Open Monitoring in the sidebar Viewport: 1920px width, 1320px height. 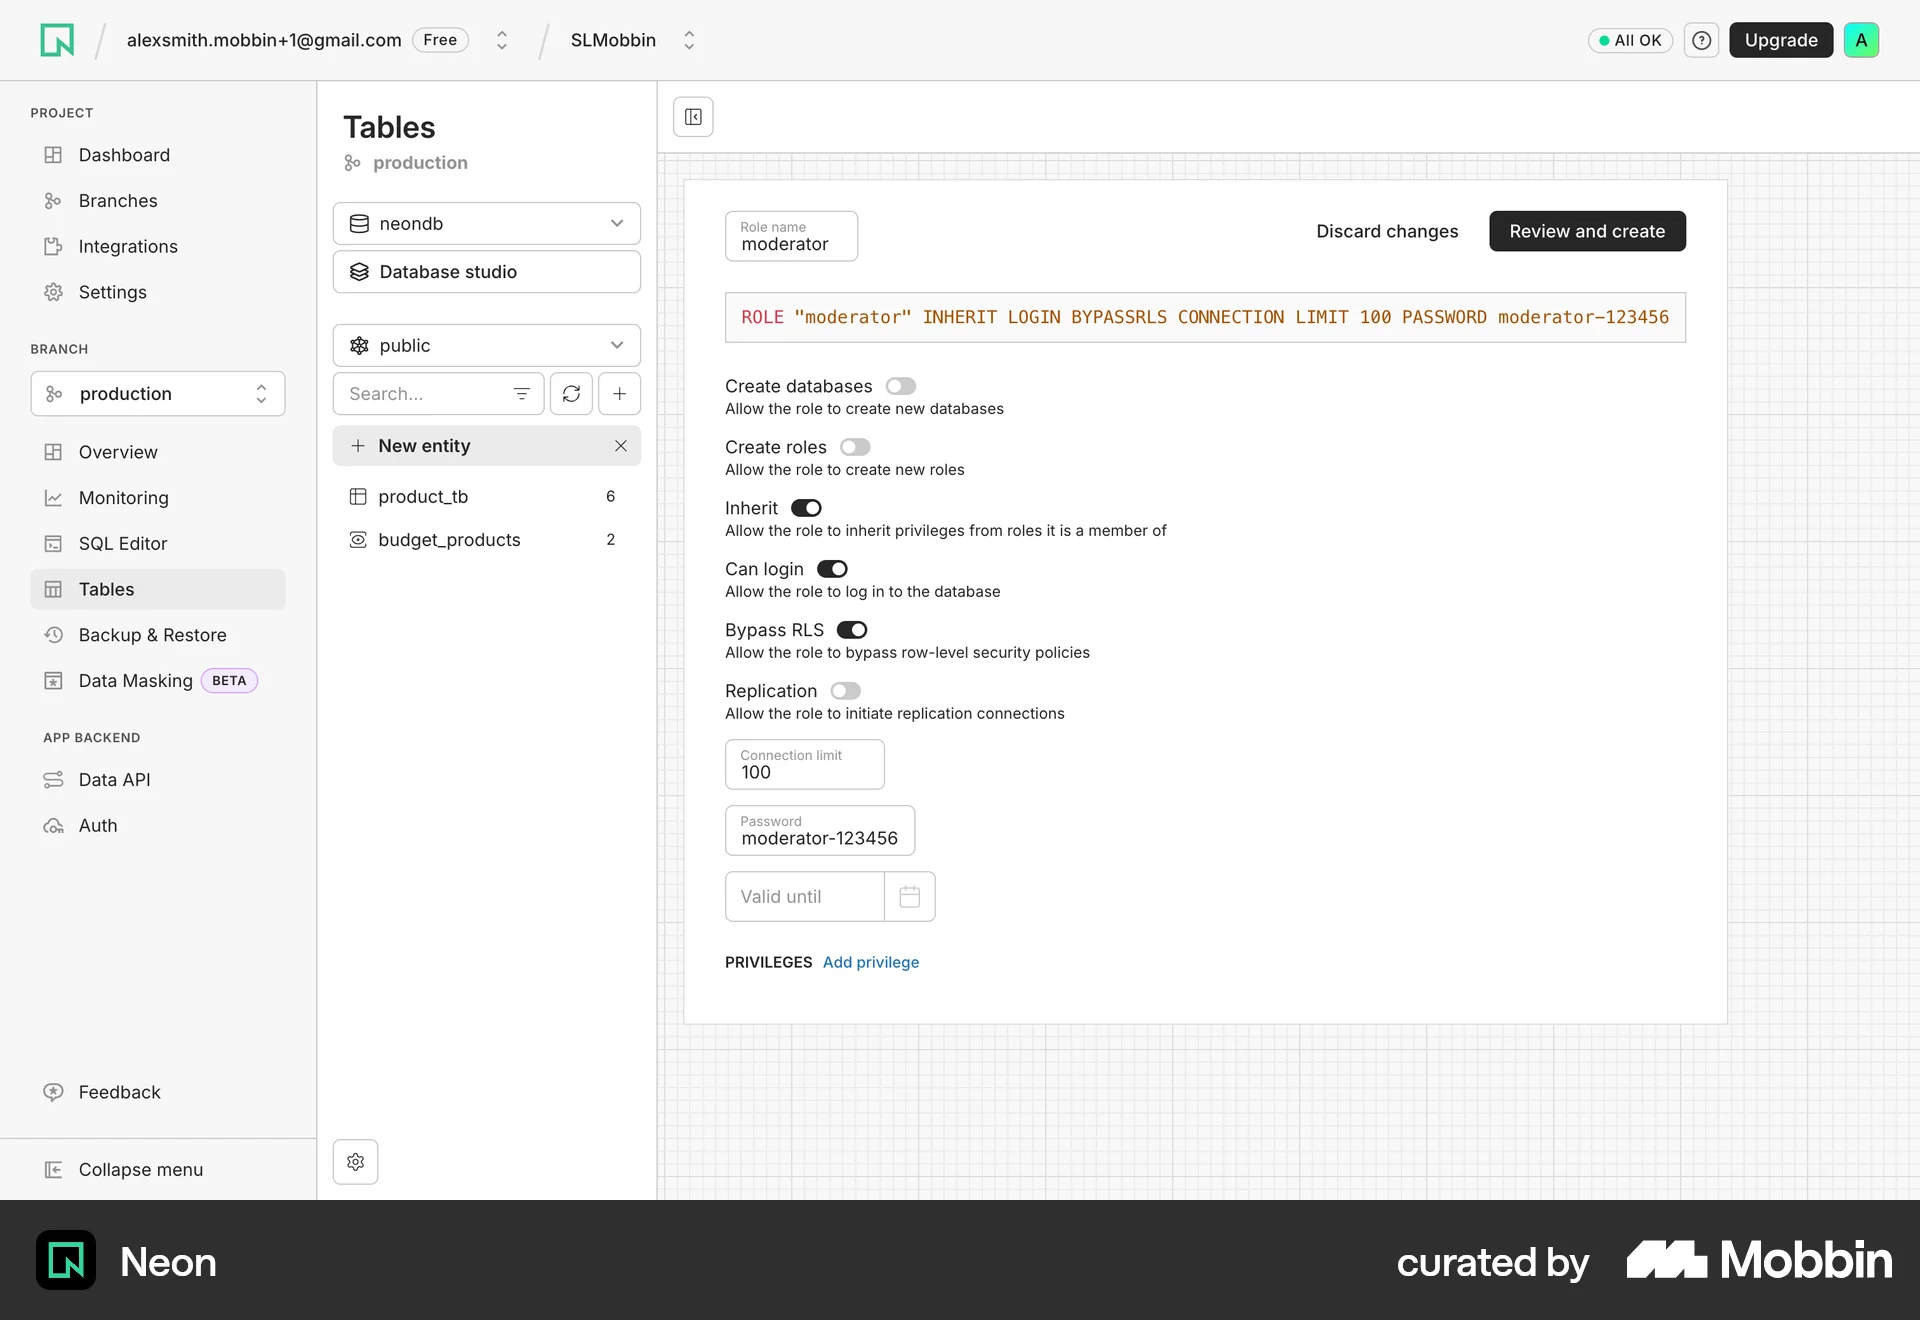pos(158,498)
